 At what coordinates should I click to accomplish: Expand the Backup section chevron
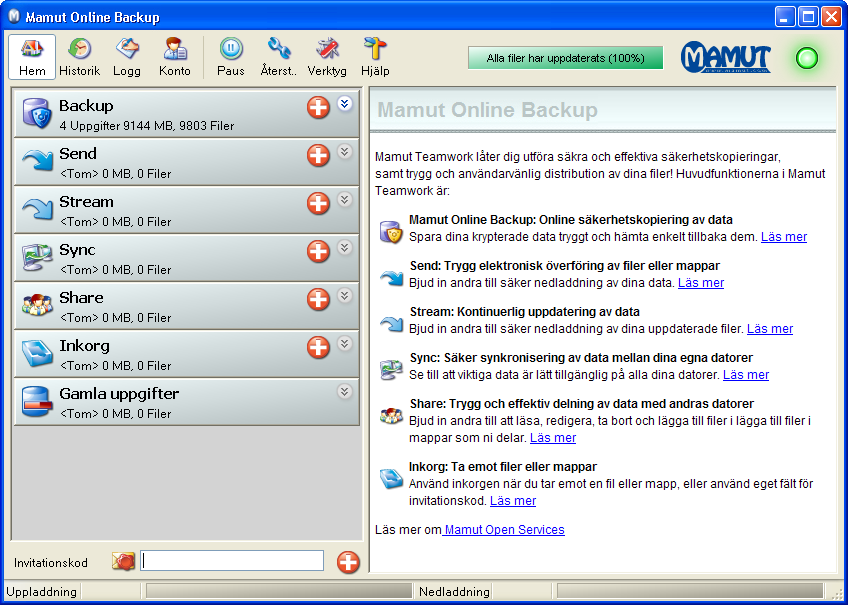[x=344, y=103]
